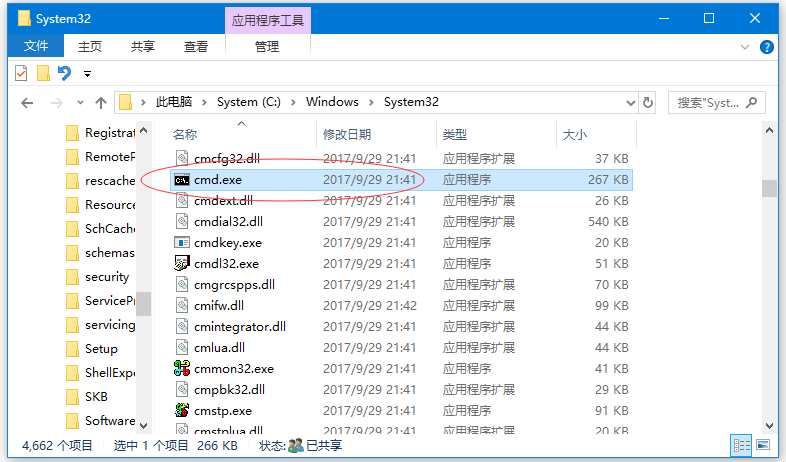Select the cmintegrator.dll file icon

coord(181,327)
